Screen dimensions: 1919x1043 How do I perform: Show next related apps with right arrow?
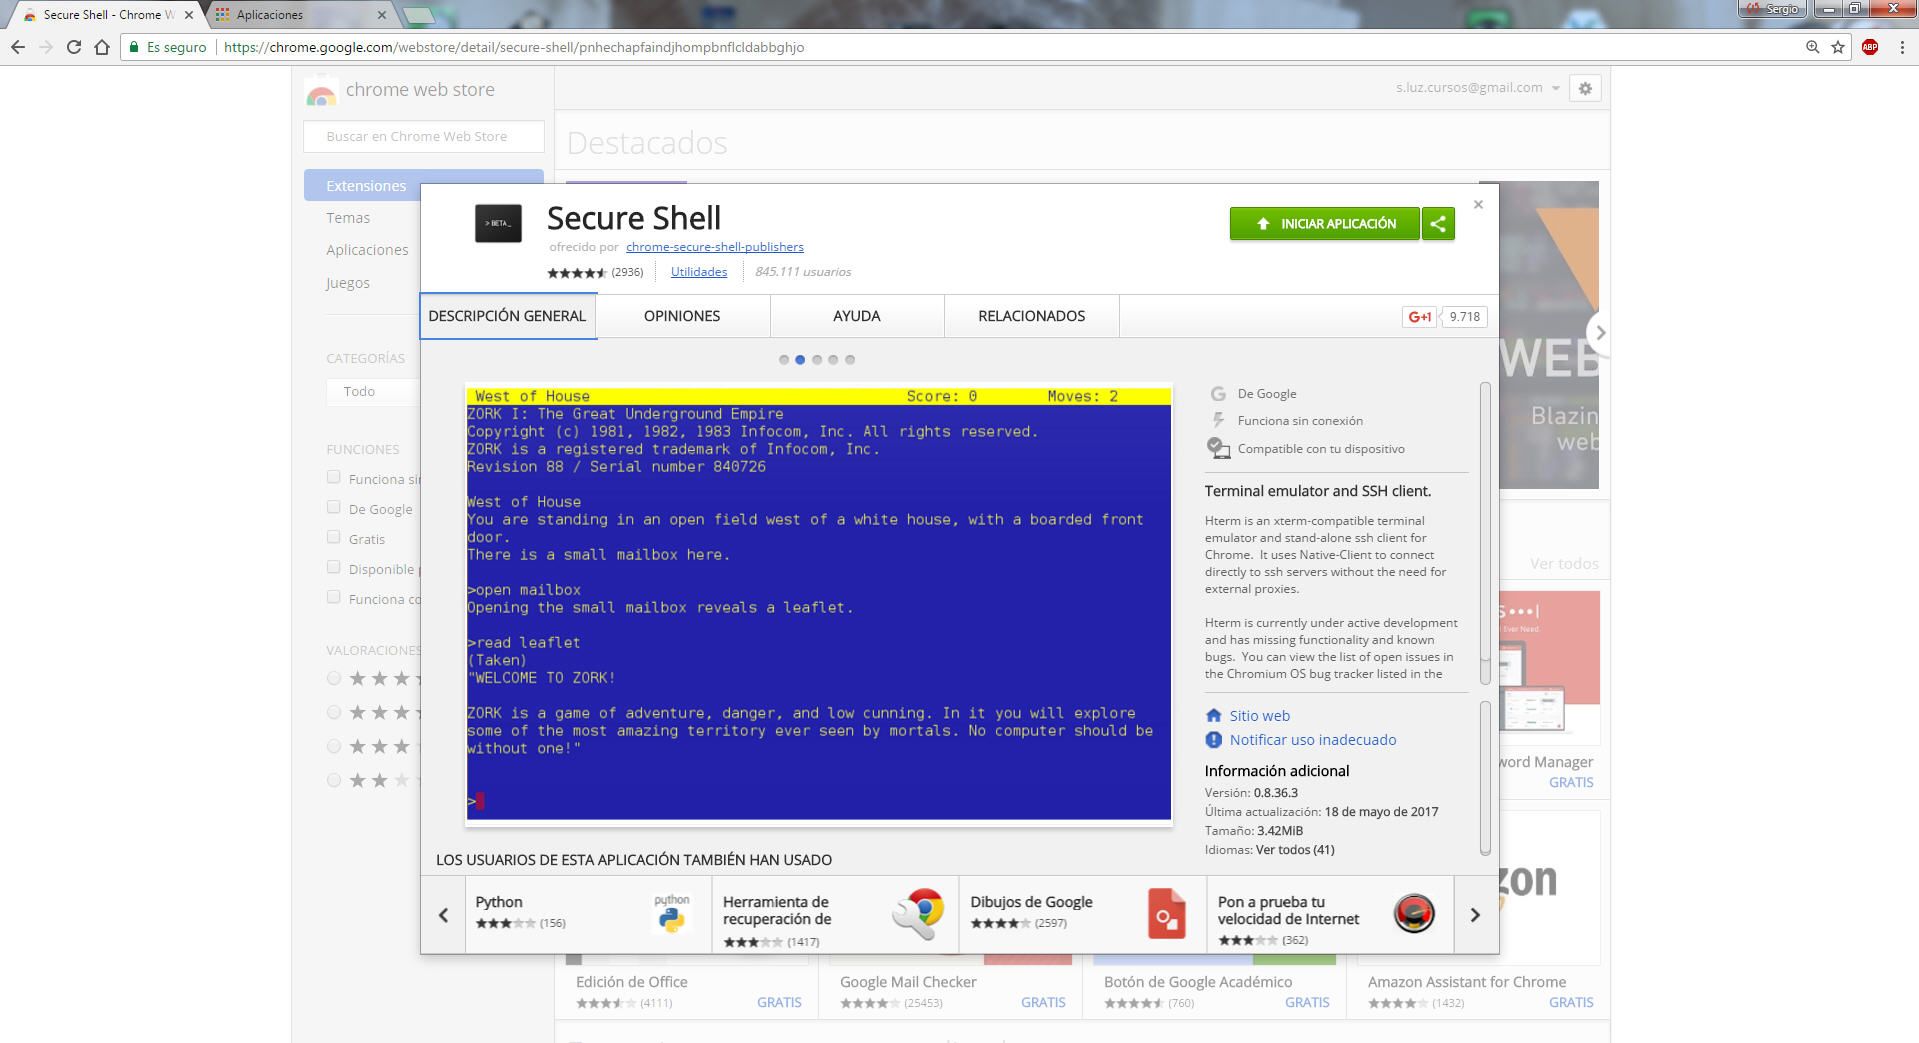click(1475, 915)
